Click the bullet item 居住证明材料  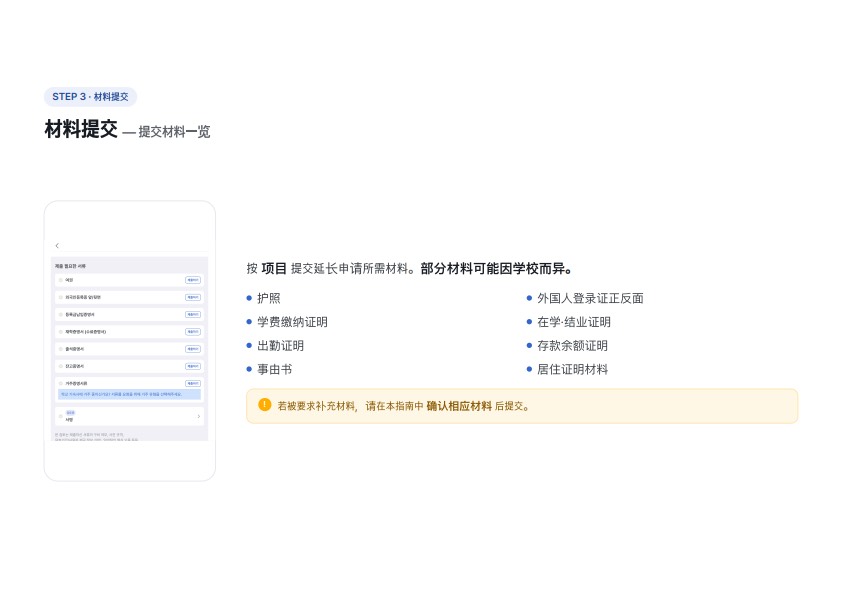pos(572,369)
